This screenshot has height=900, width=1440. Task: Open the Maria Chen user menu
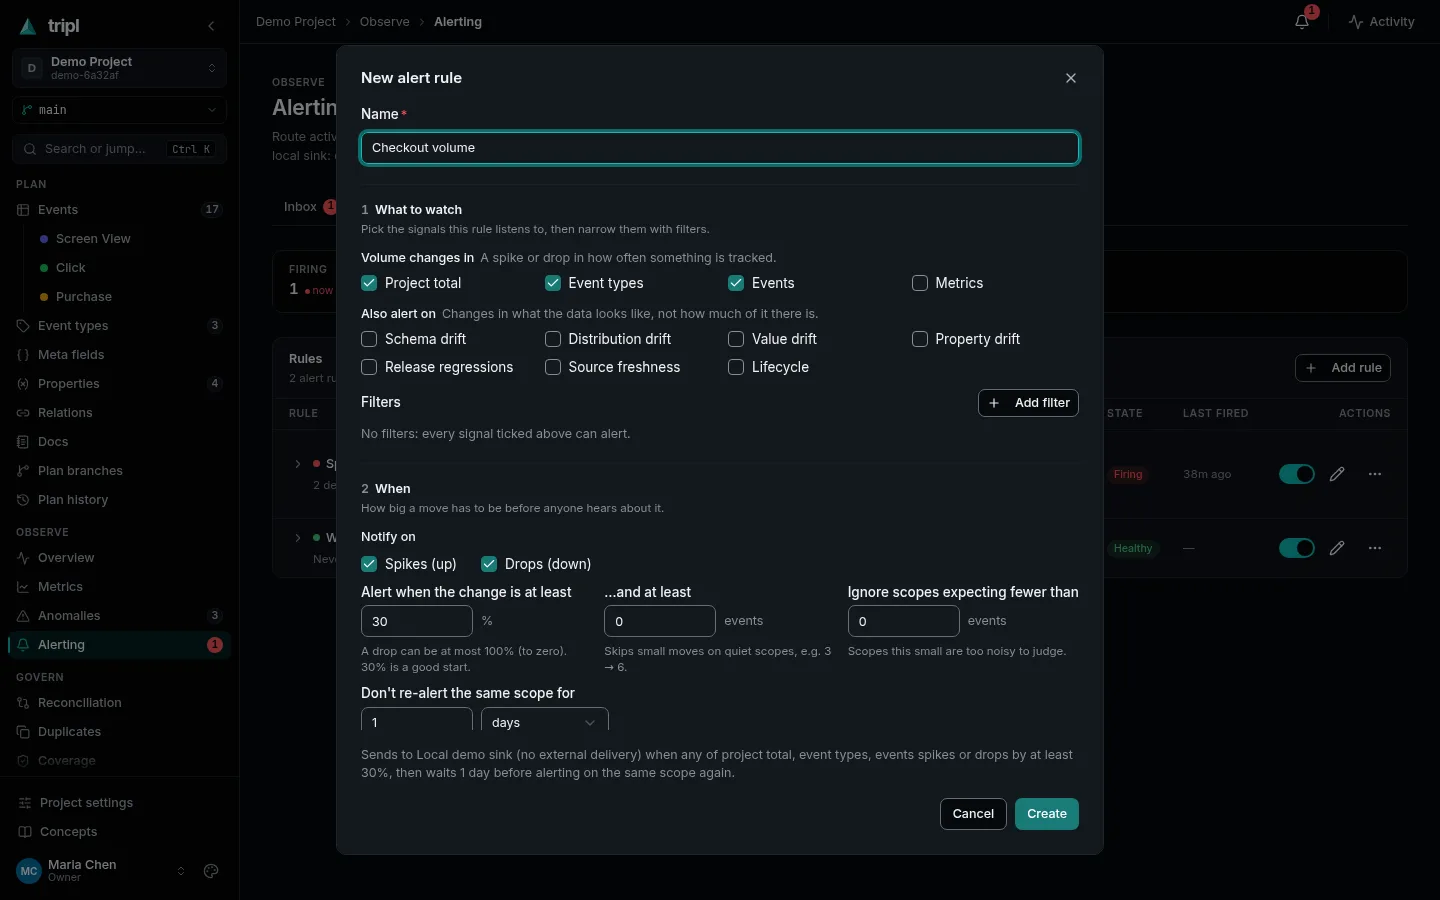click(101, 871)
